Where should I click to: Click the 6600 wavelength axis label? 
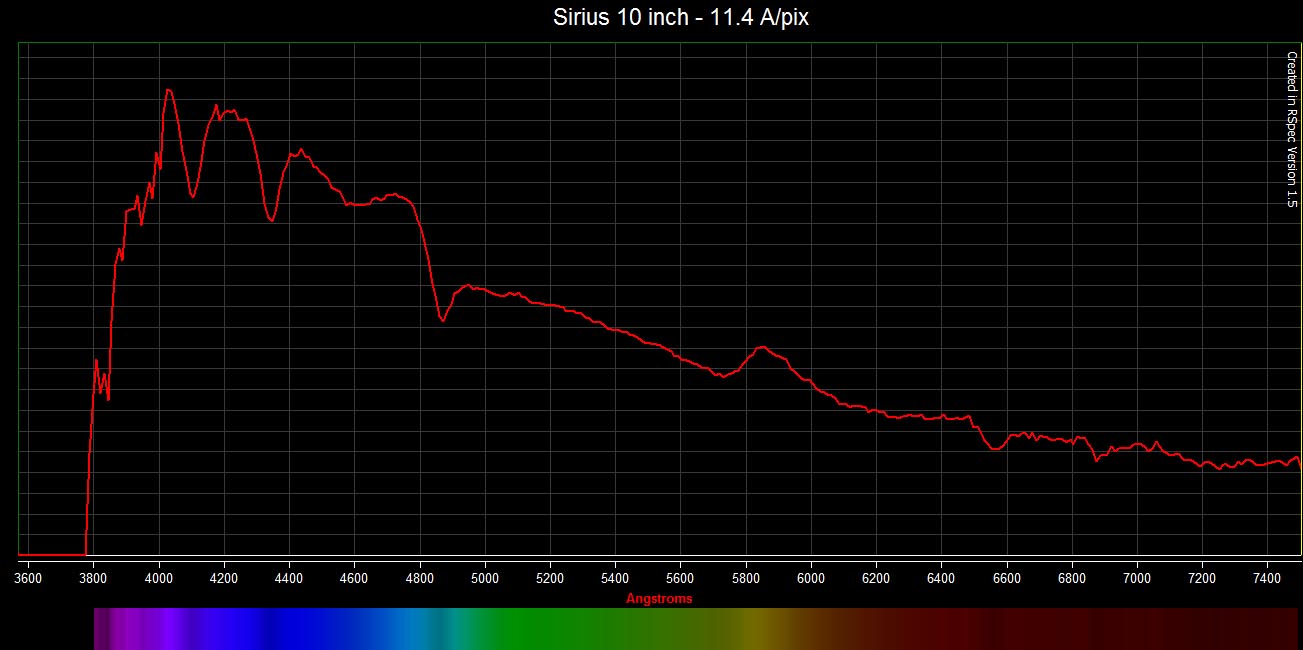(1006, 578)
